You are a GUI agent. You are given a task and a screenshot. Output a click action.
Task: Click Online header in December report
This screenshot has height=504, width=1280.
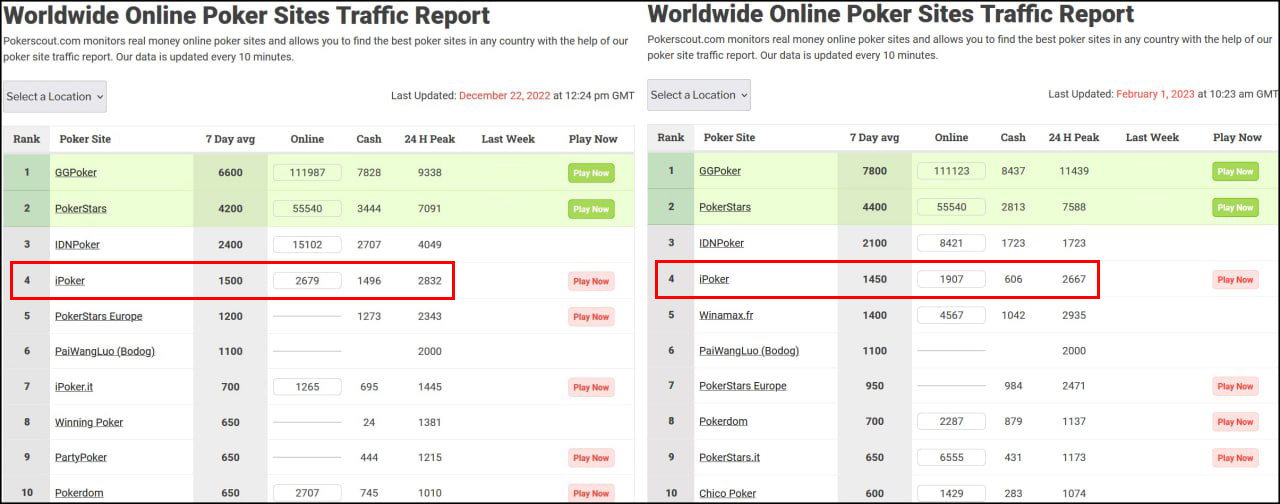307,139
